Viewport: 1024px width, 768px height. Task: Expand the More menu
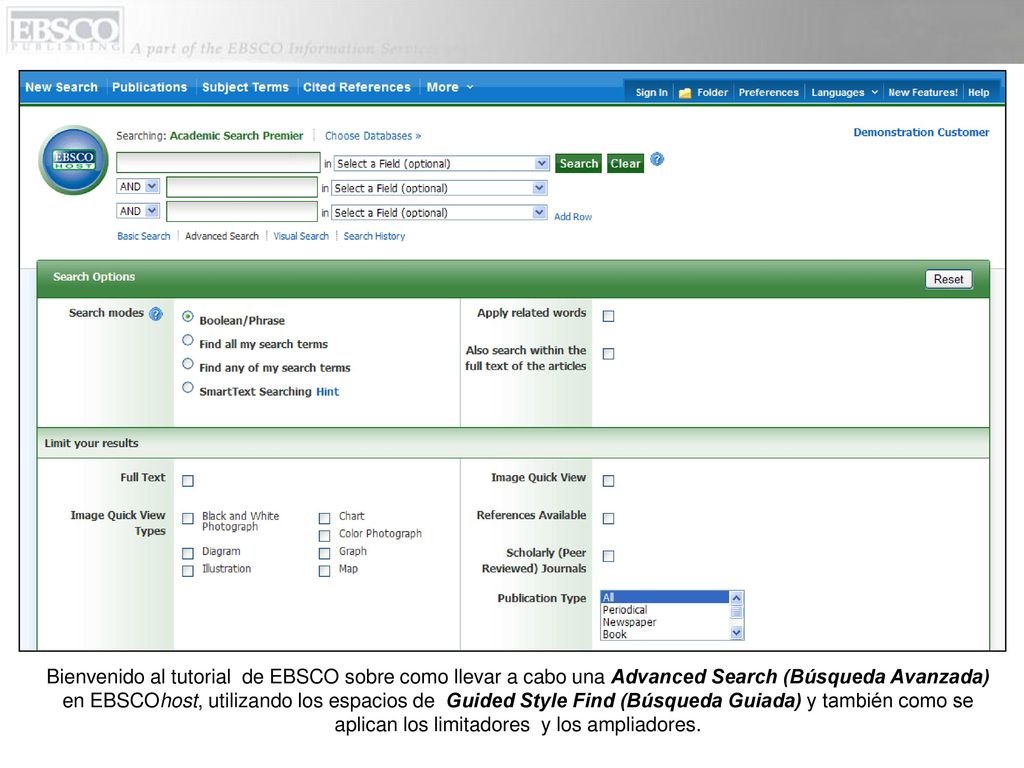pyautogui.click(x=450, y=87)
